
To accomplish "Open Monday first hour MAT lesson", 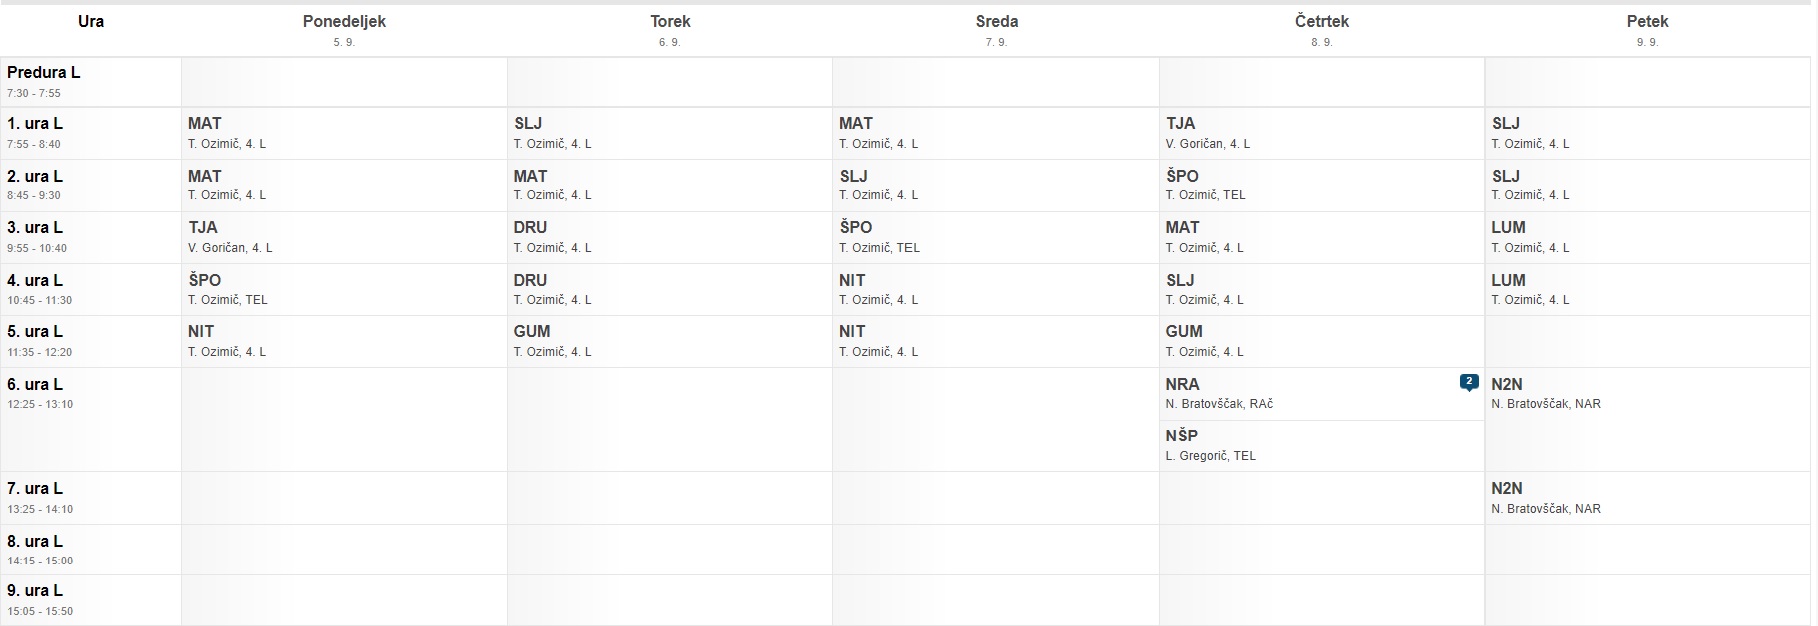I will (x=344, y=133).
